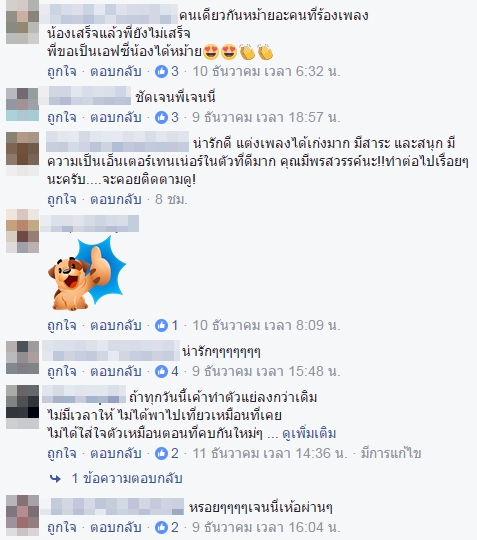Open the มีการแก้ไข edit history link
The image size is (477, 540).
pyautogui.click(x=391, y=453)
